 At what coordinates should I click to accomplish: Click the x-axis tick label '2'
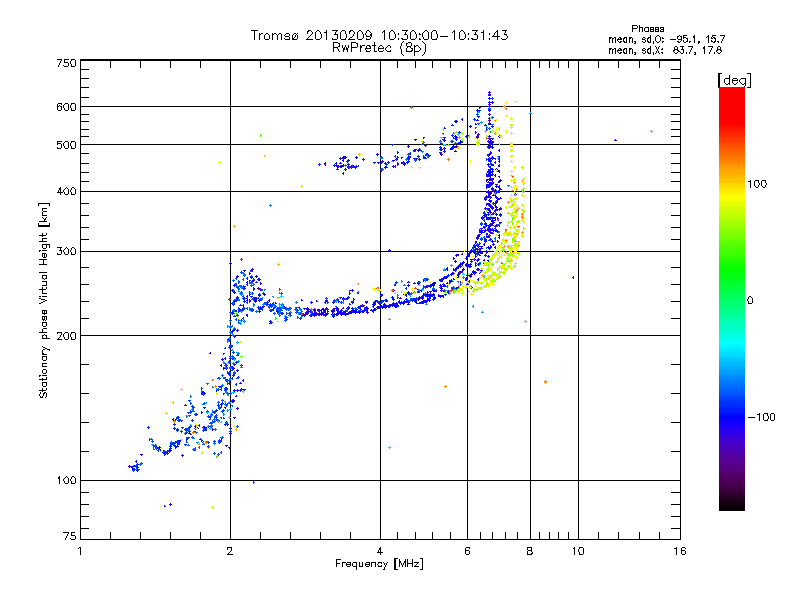point(230,551)
